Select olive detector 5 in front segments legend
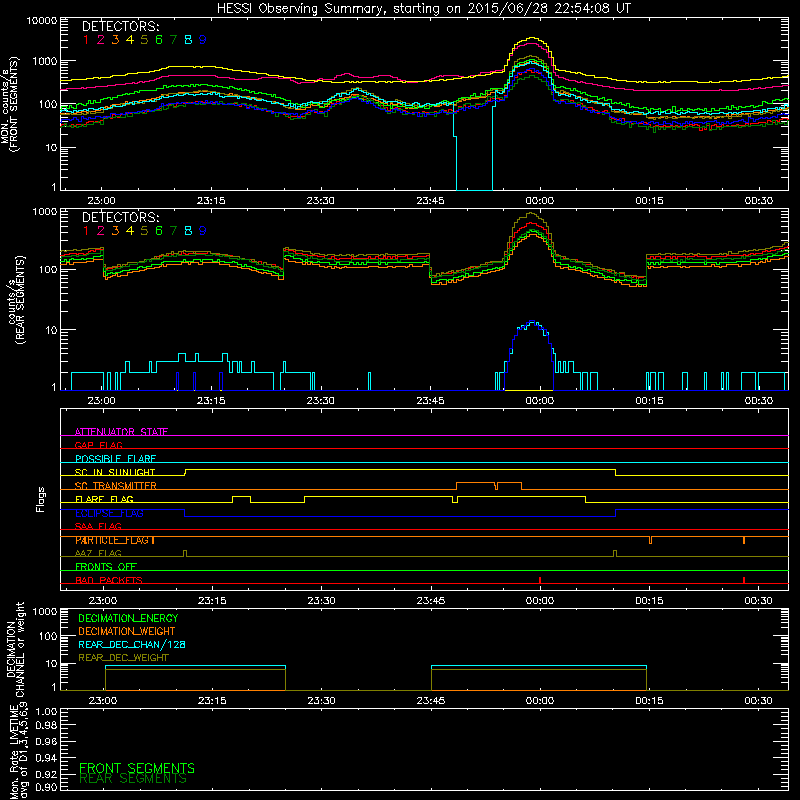The image size is (800, 800). 144,40
